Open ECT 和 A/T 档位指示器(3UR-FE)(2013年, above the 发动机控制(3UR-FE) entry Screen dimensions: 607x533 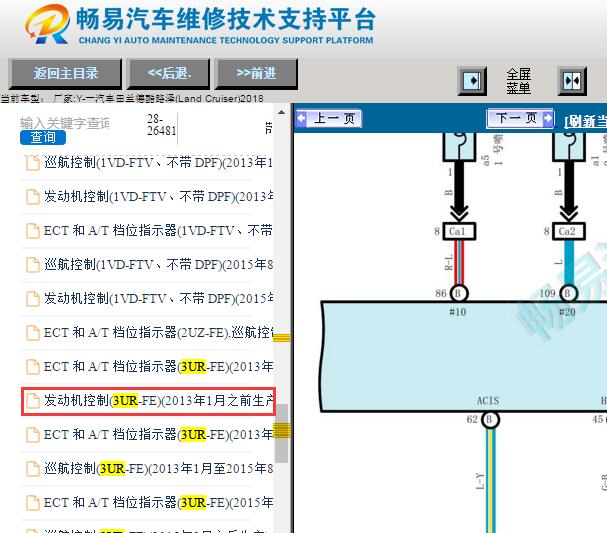pos(158,367)
